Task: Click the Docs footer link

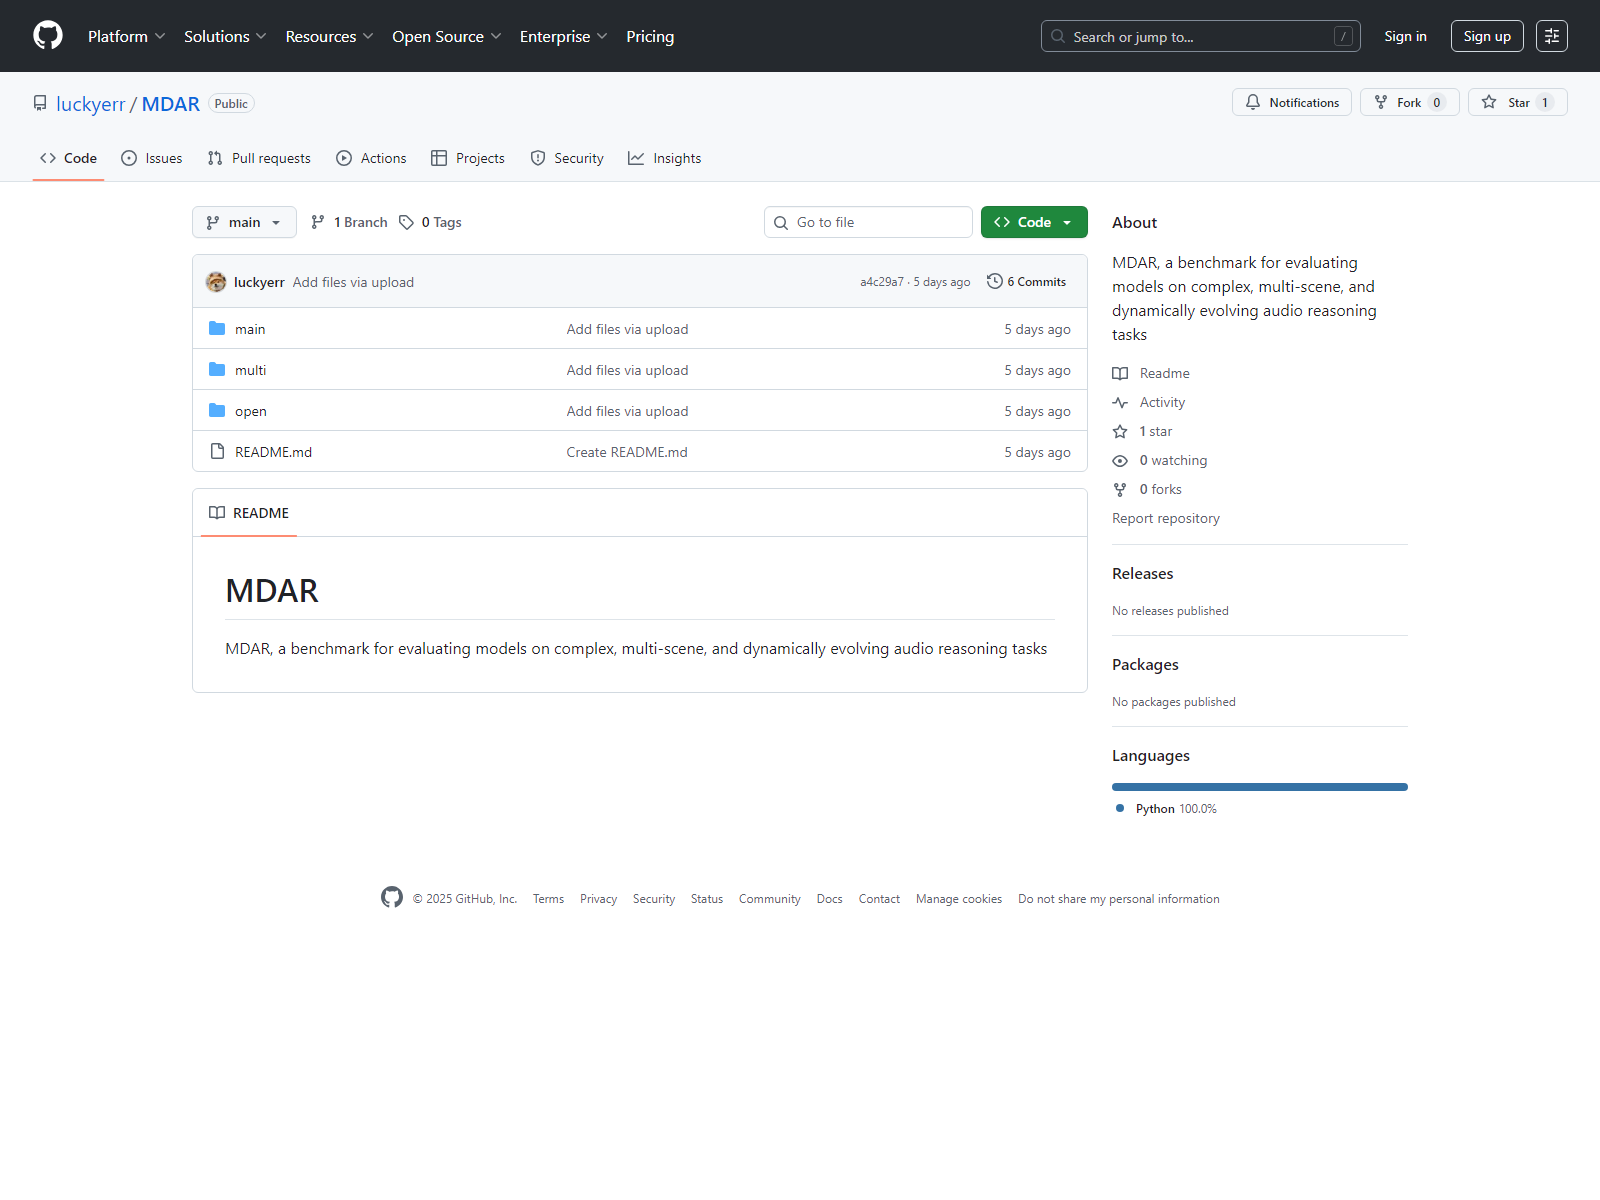Action: click(830, 899)
